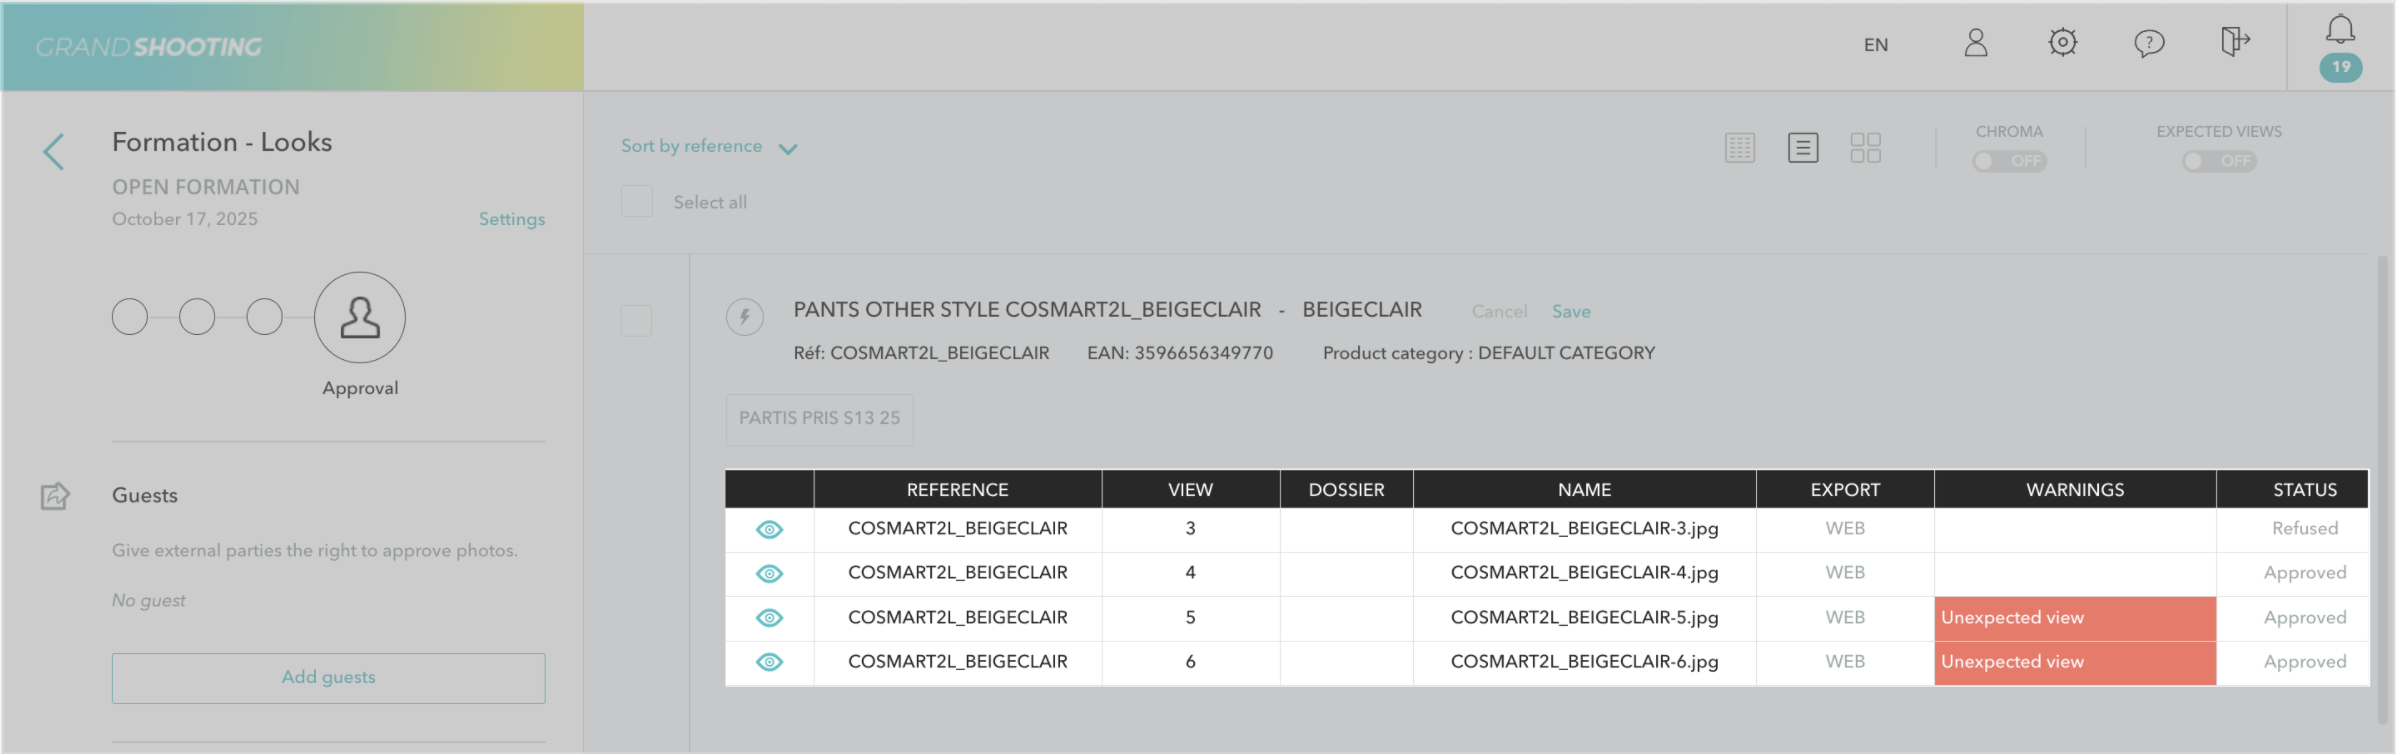Check the Select all checkbox
This screenshot has height=754, width=2396.
click(637, 201)
